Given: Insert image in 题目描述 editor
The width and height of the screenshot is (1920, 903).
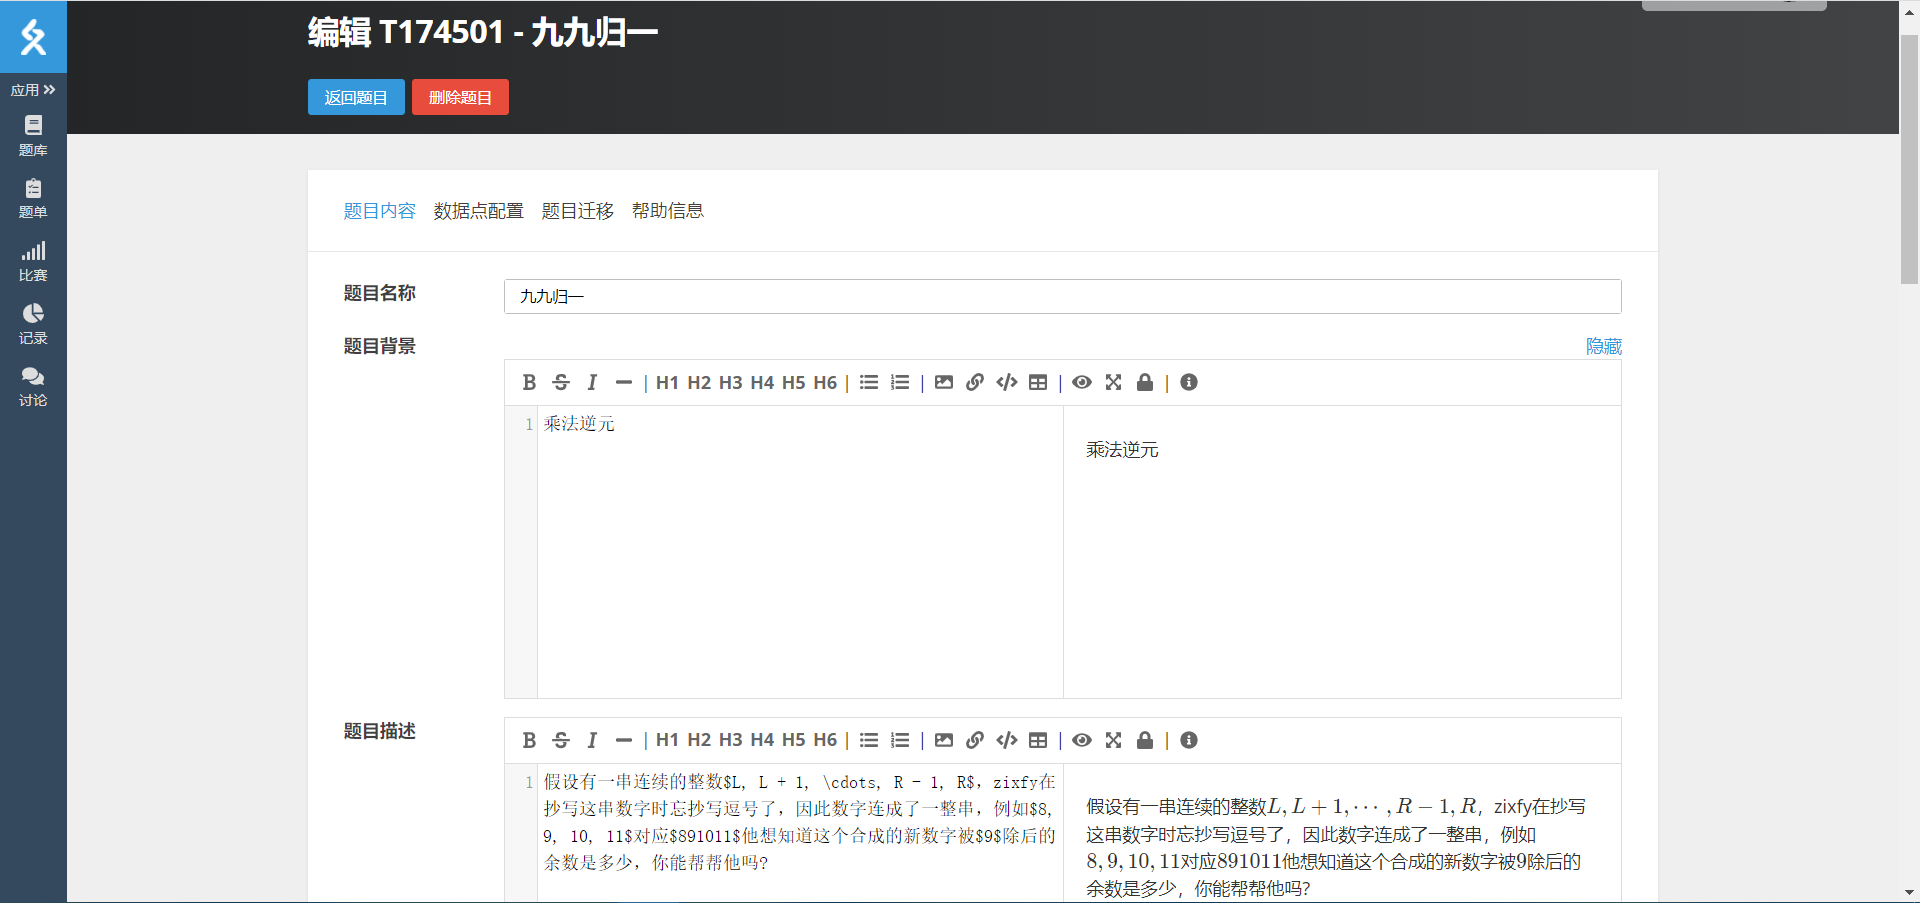Looking at the screenshot, I should (944, 740).
